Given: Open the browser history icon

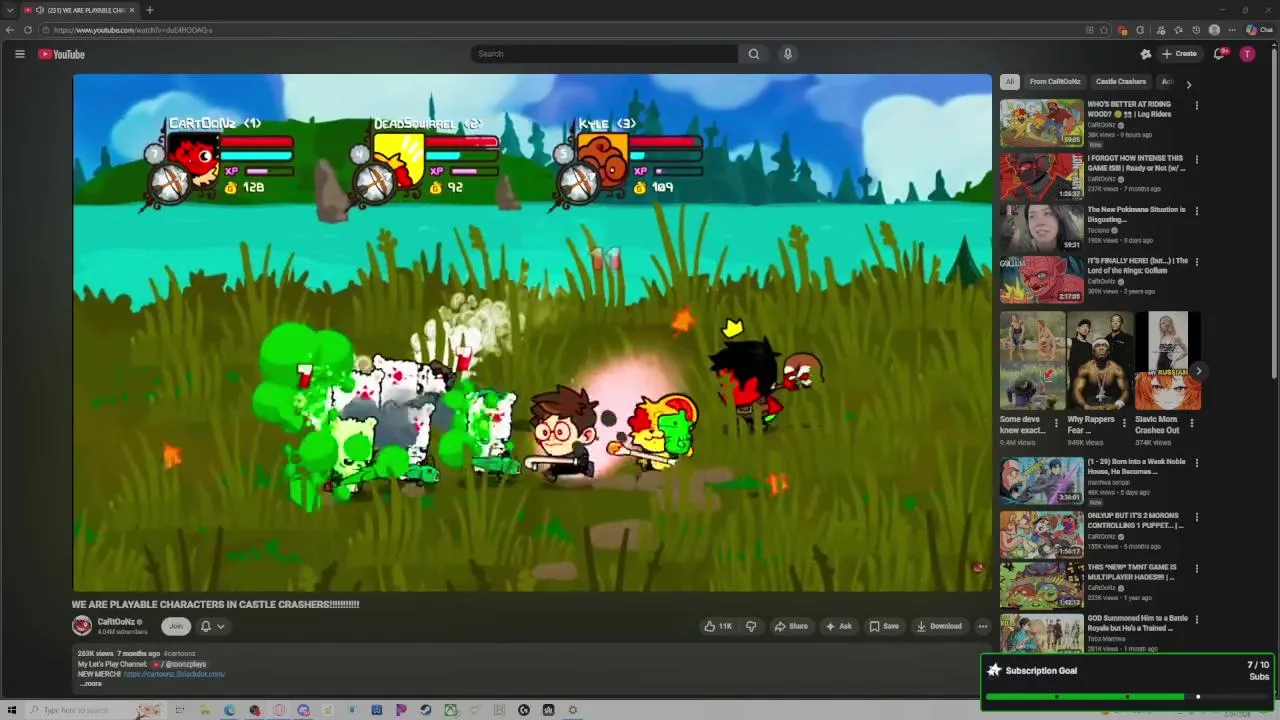Looking at the screenshot, I should (1196, 30).
